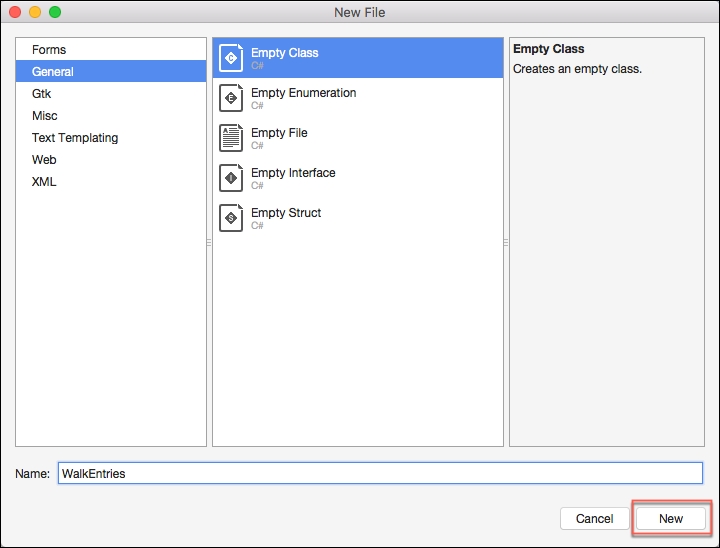Open the Misc category

pyautogui.click(x=45, y=116)
